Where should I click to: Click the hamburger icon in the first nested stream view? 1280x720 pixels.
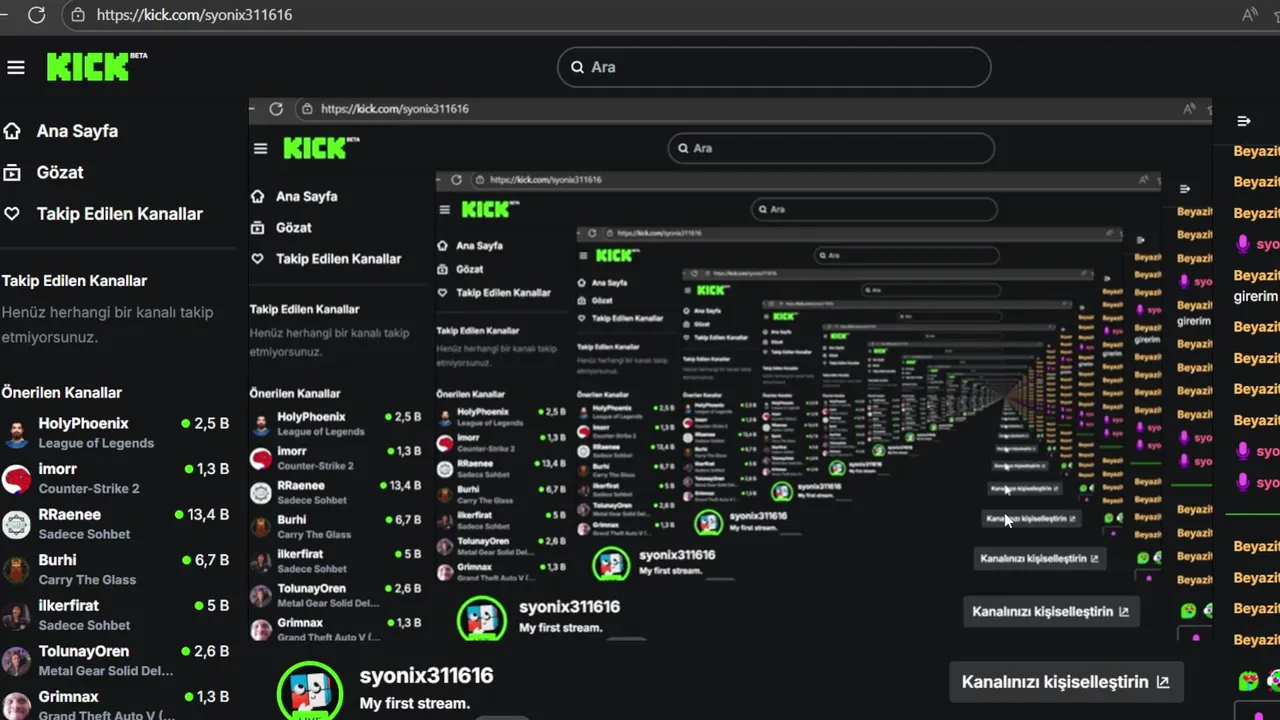coord(261,148)
